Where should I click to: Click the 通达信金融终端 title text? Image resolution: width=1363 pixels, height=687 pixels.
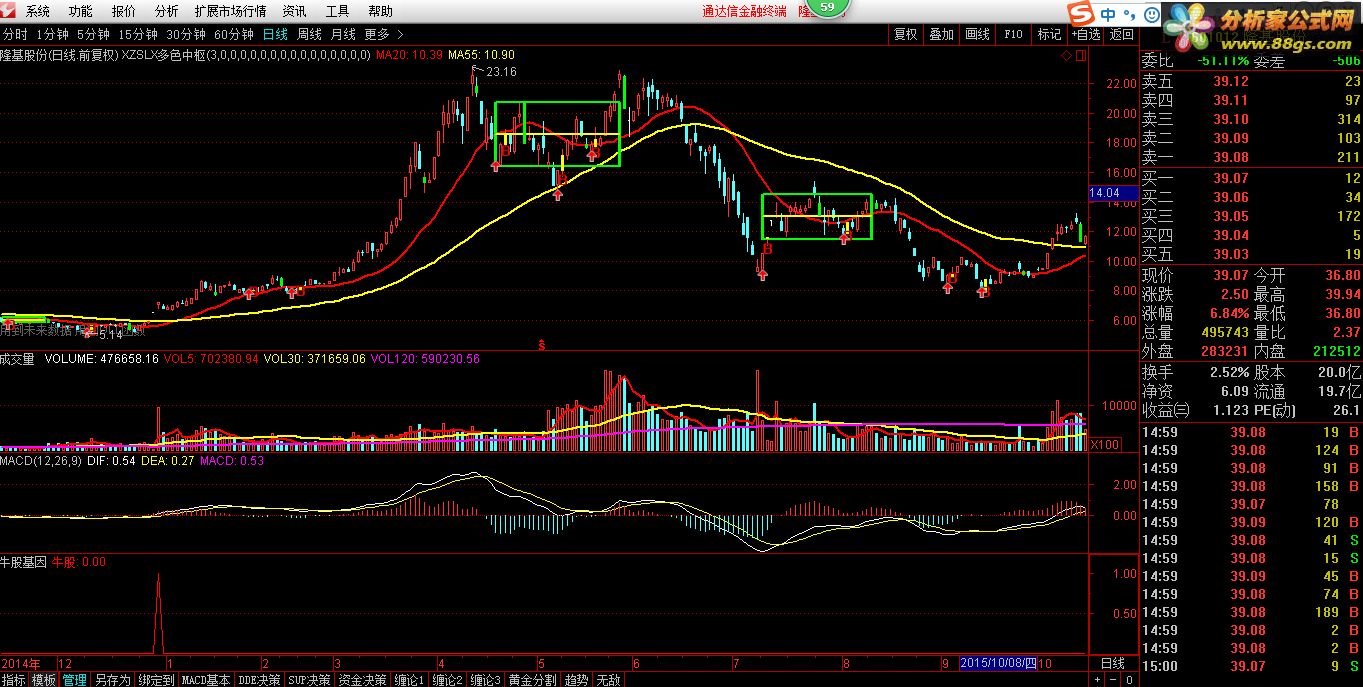(744, 11)
